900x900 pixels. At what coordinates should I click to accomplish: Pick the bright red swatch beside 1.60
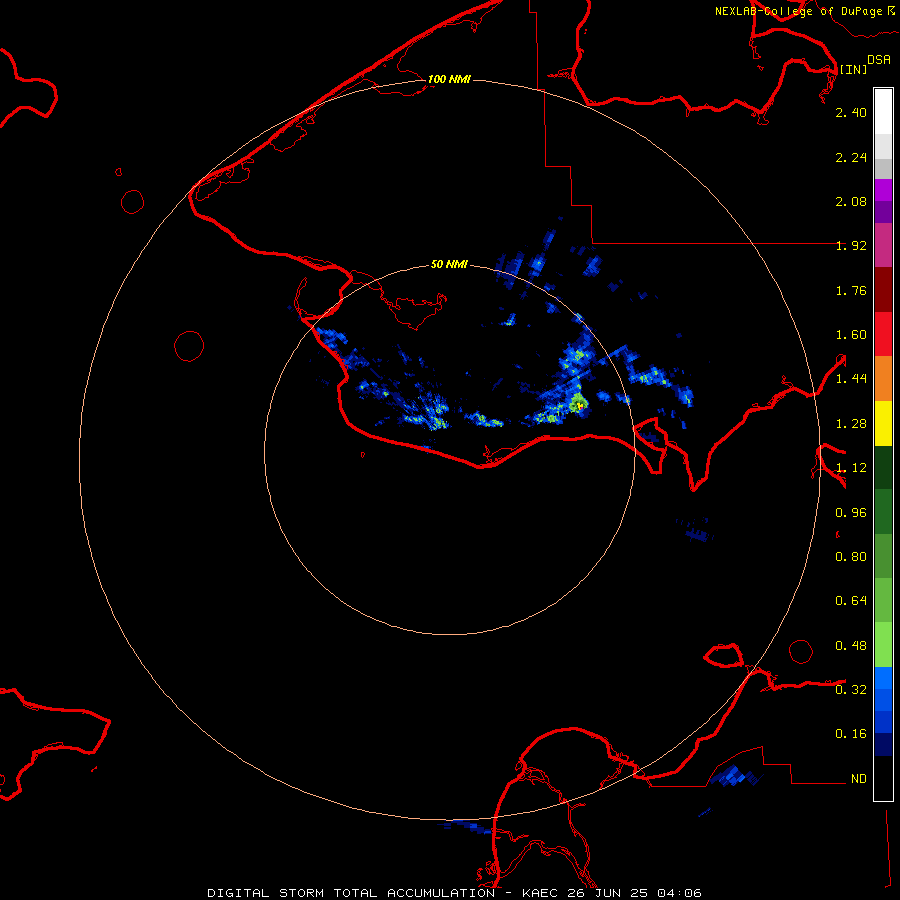click(883, 334)
